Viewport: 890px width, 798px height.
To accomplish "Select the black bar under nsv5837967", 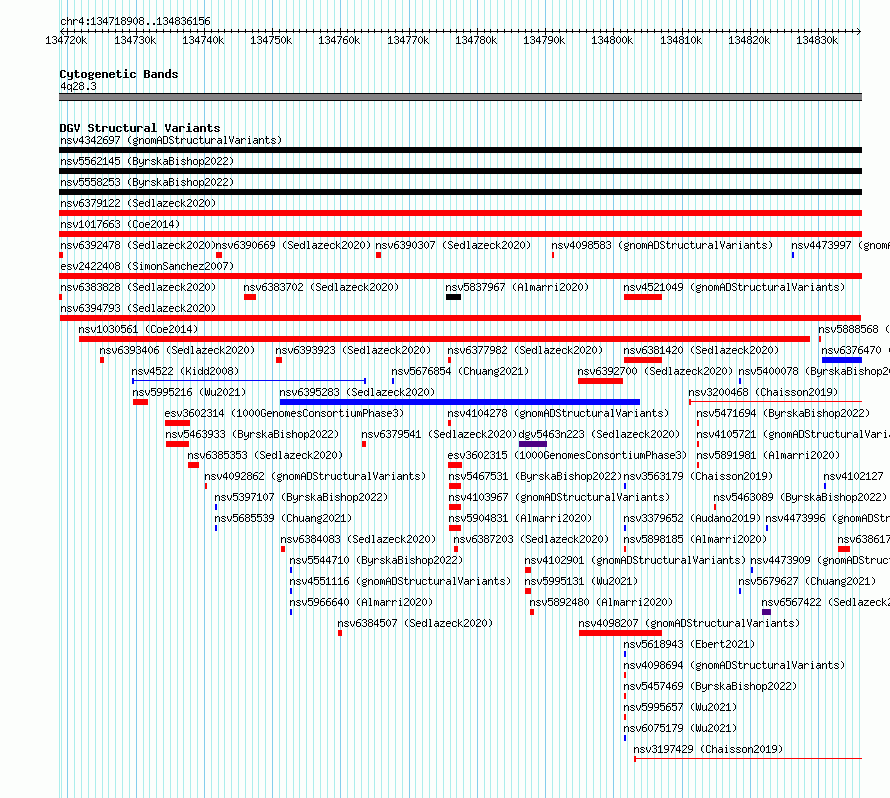I will coord(454,297).
